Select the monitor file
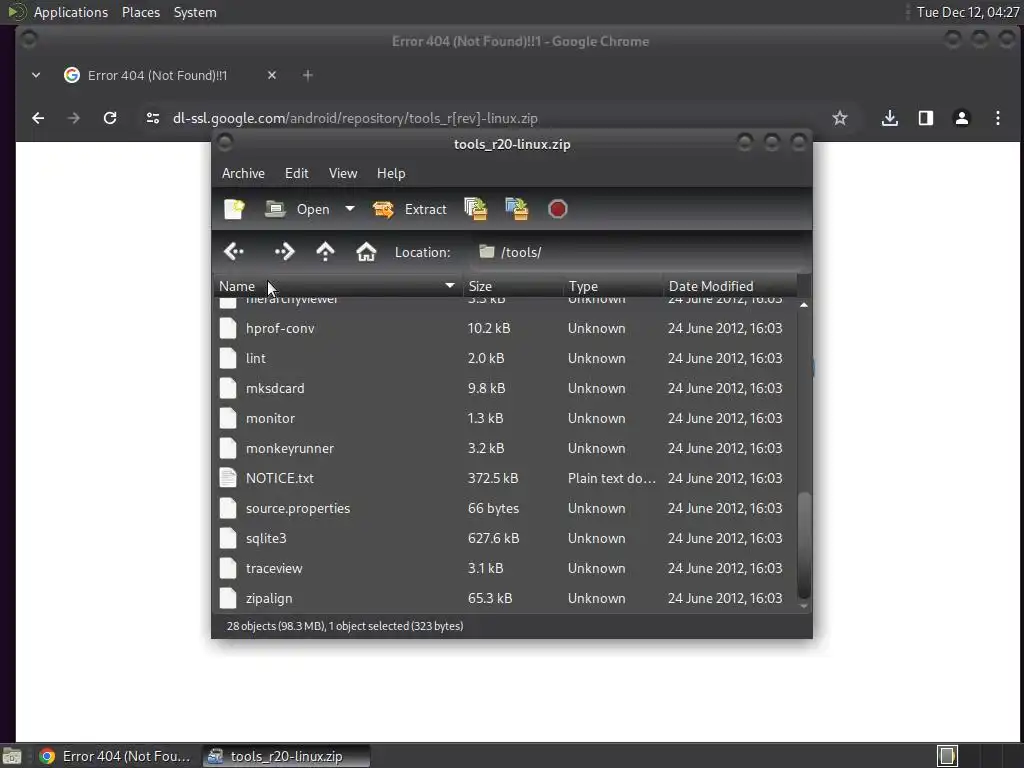Viewport: 1024px width, 768px height. [504, 418]
